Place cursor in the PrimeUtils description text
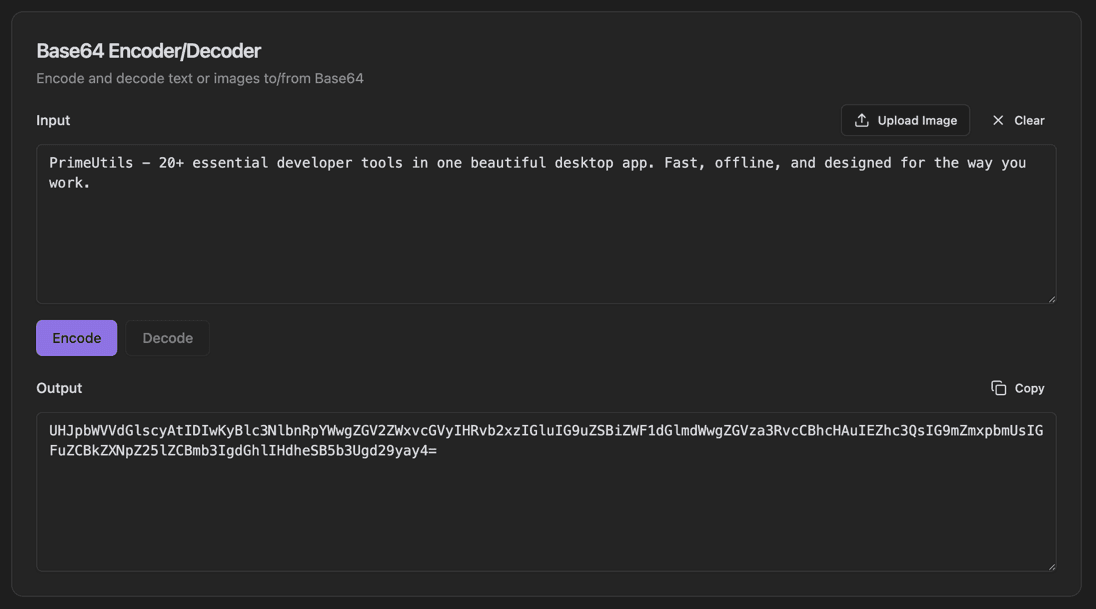Viewport: 1096px width, 609px height. click(400, 162)
